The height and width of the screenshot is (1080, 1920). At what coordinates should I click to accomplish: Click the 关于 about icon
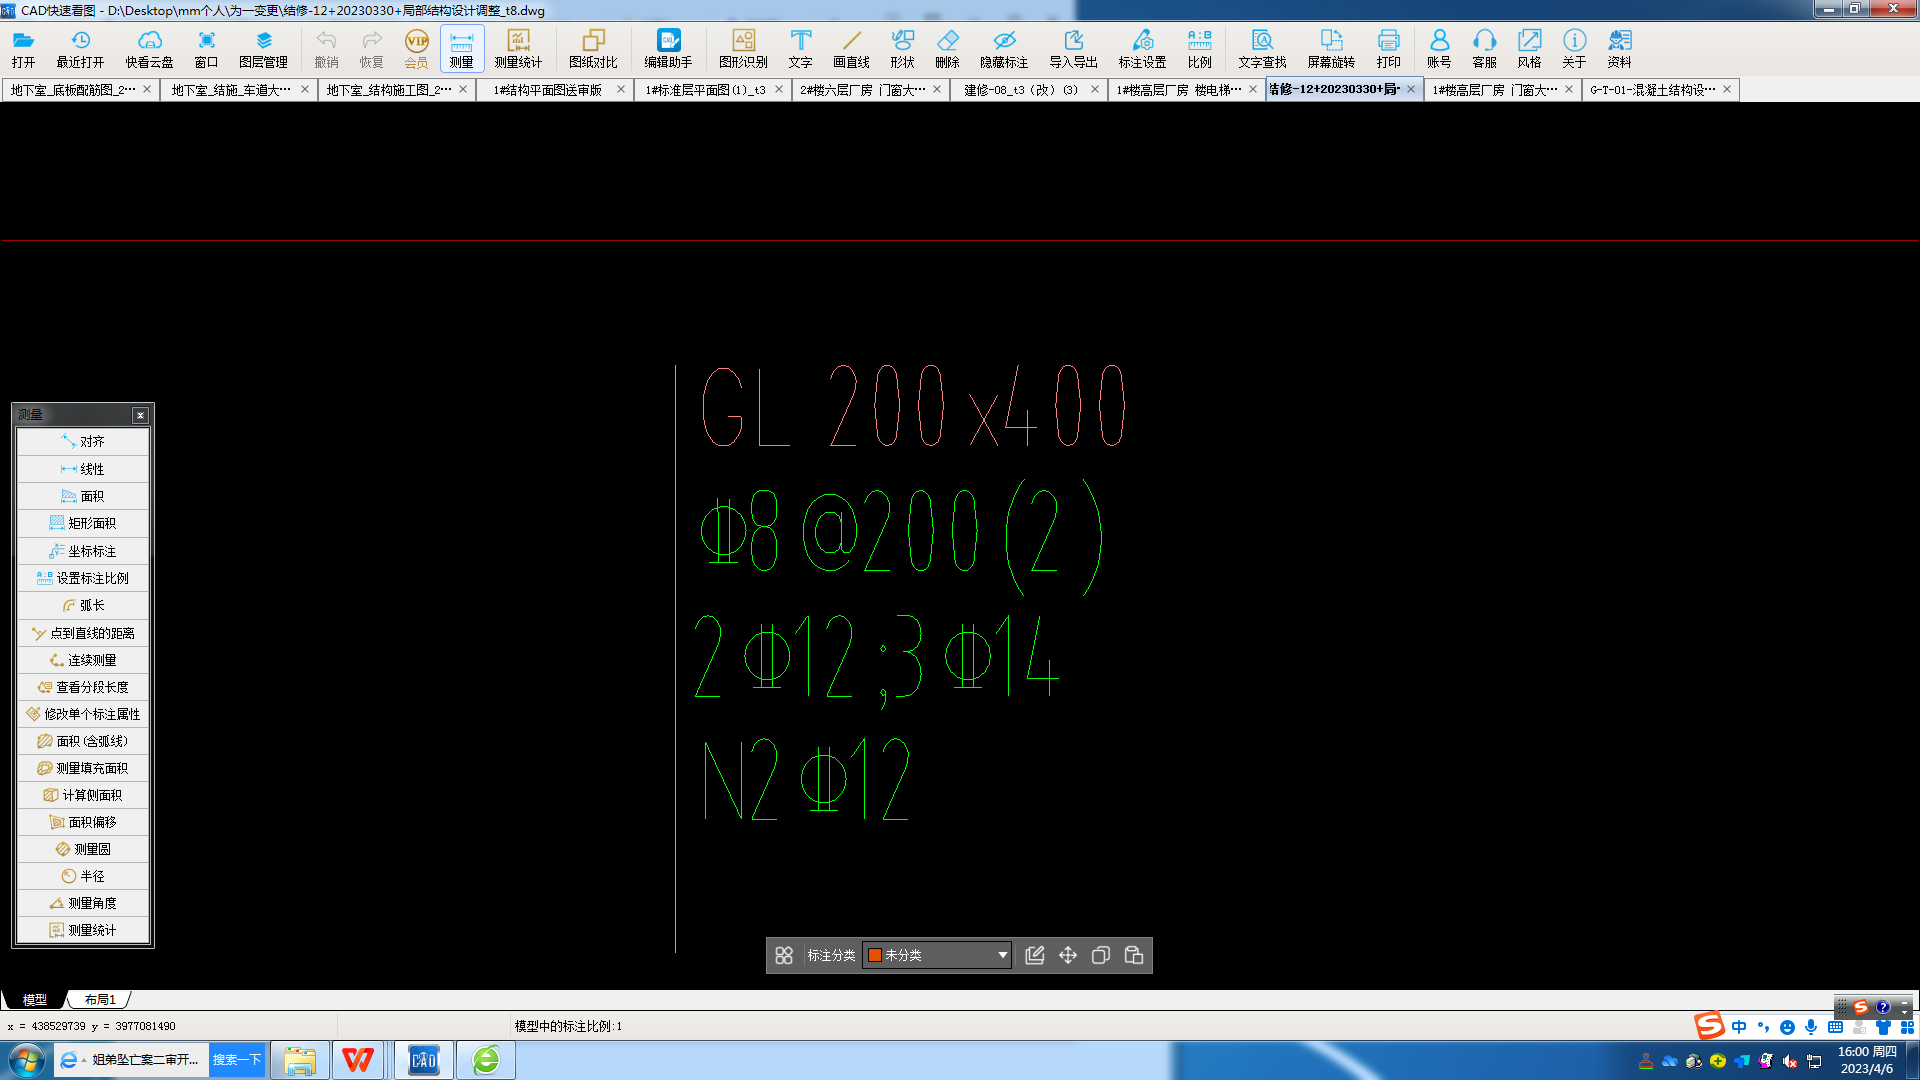pos(1574,48)
